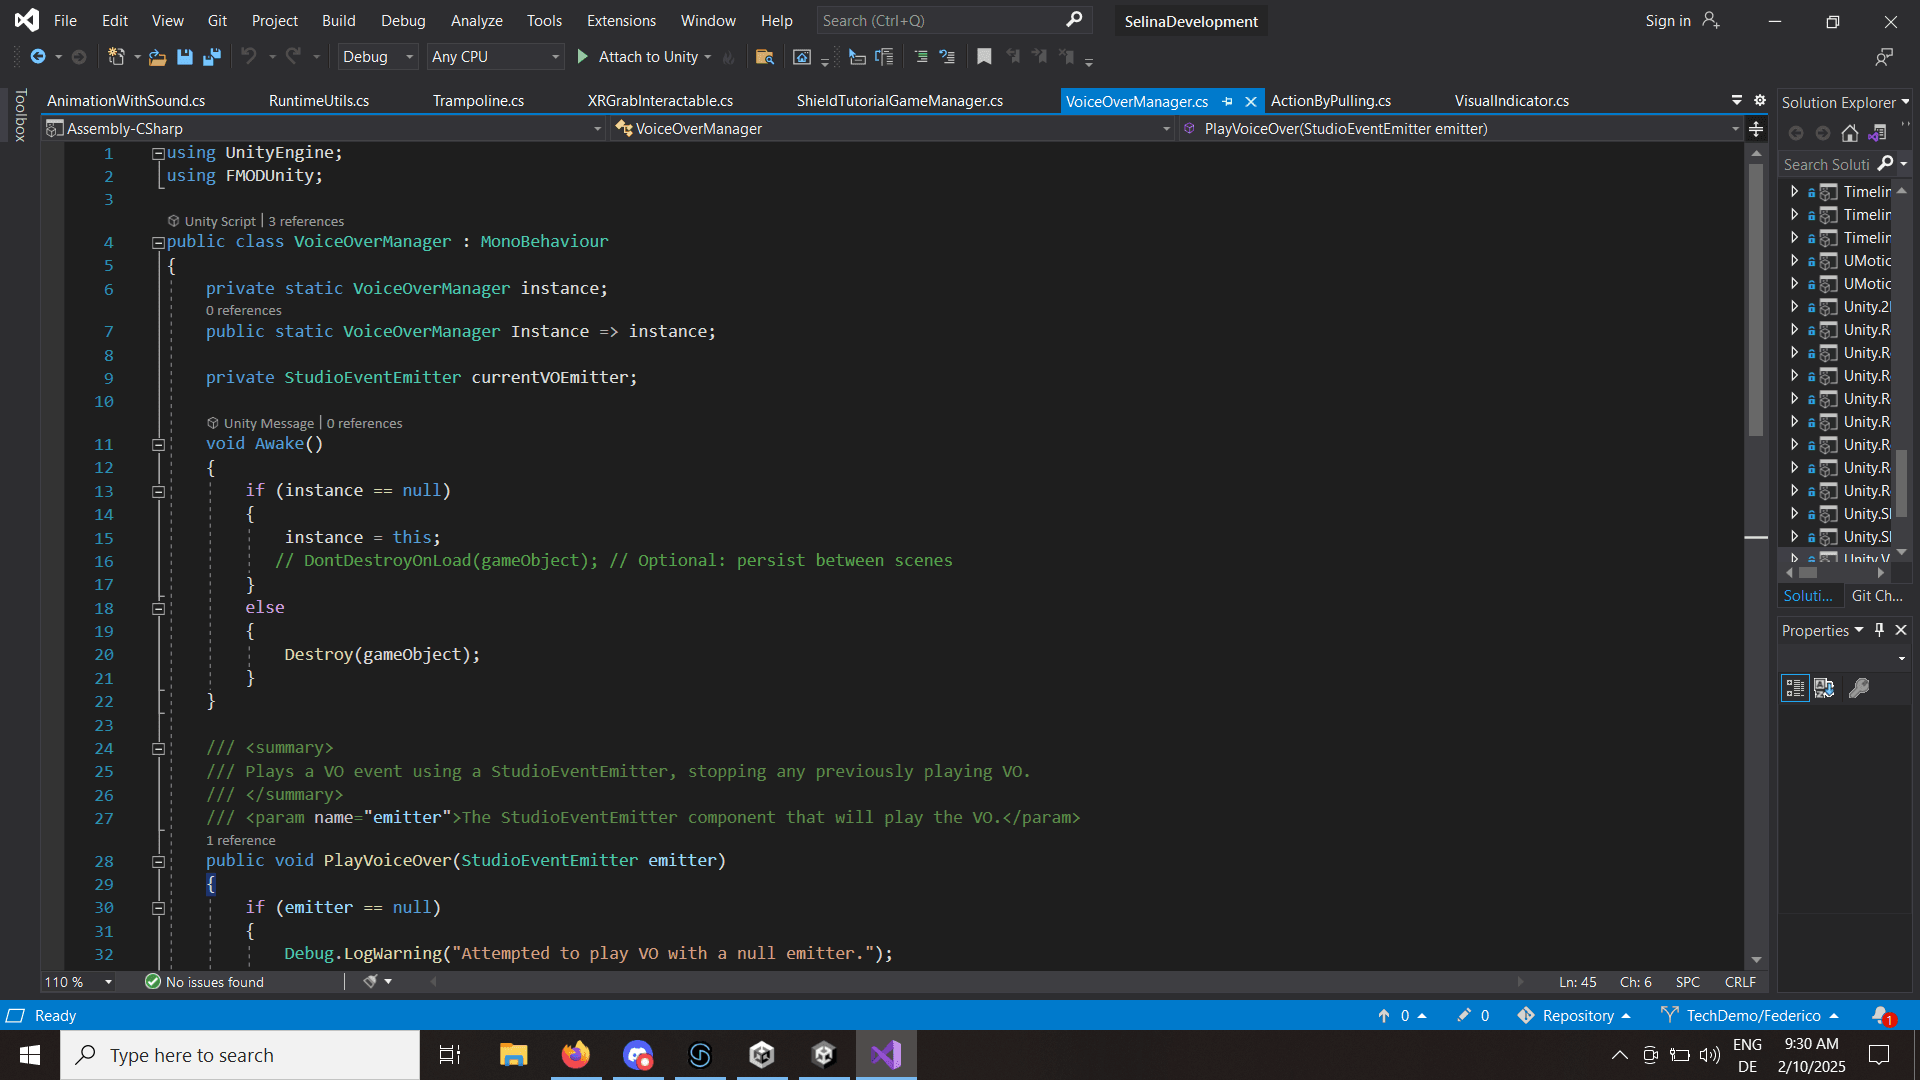Screen dimensions: 1920x1080
Task: Click the TechDemo/Federico branch button
Action: pos(1752,1015)
